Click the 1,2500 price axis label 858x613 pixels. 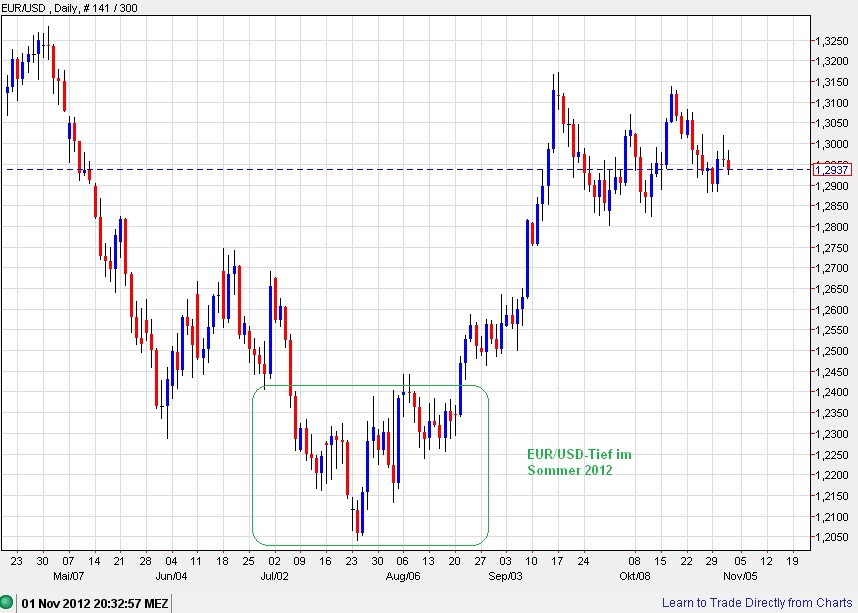[832, 351]
